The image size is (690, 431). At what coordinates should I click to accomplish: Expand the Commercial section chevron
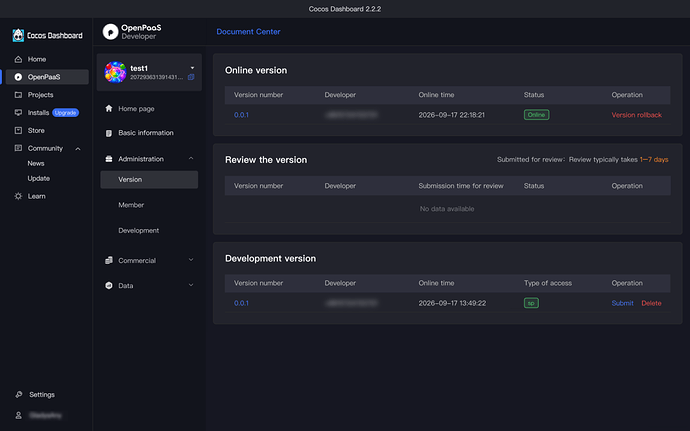point(191,260)
